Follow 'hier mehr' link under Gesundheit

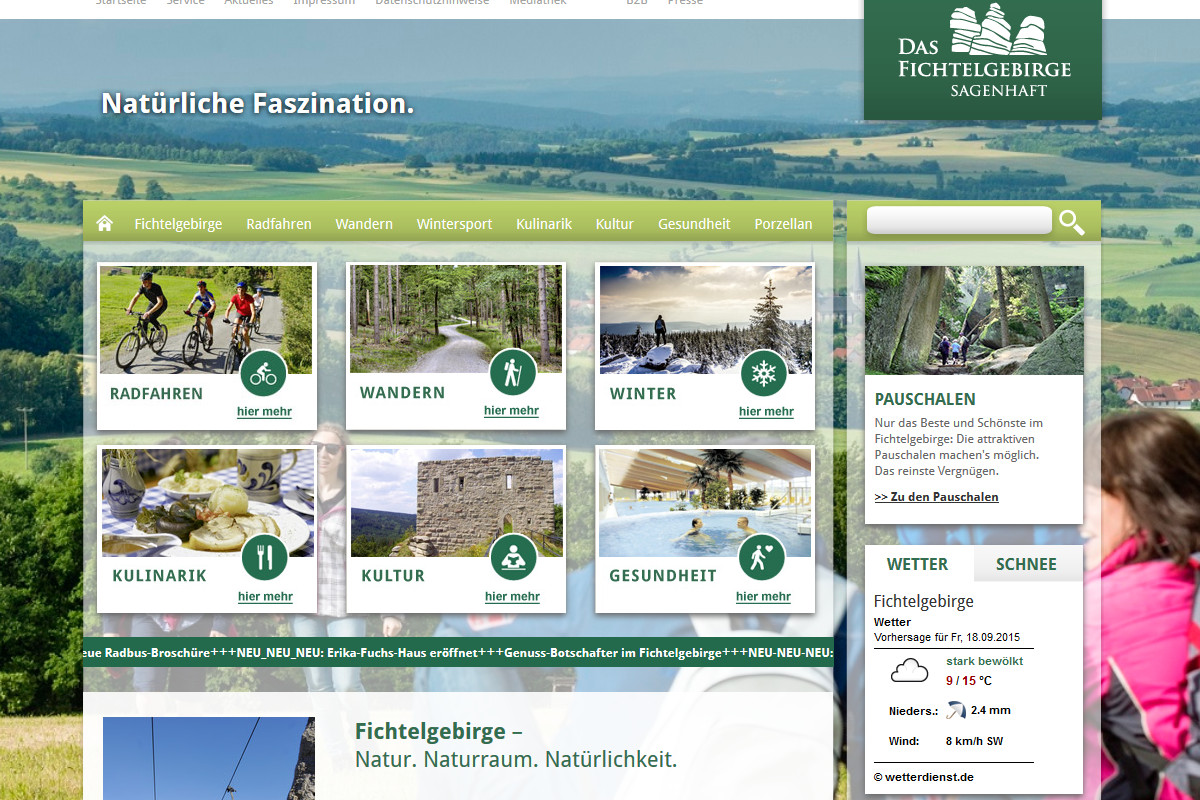pos(763,596)
